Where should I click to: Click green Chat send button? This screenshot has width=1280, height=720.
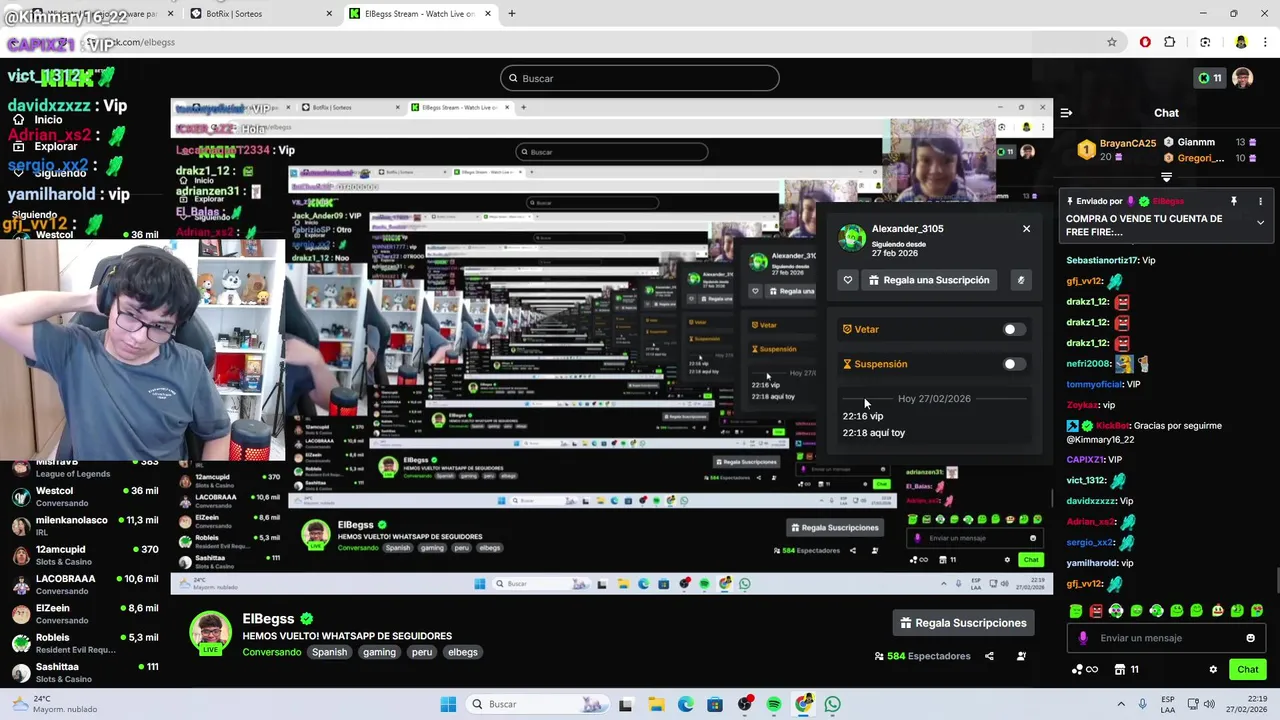(x=1248, y=669)
